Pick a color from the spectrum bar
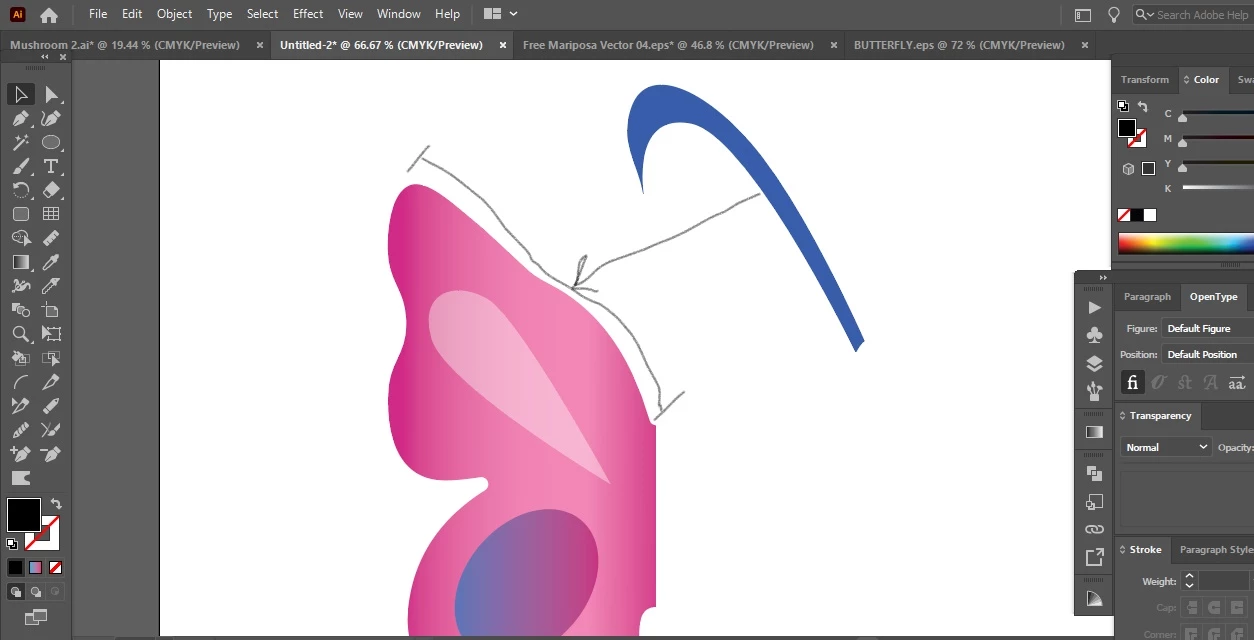 click(1185, 243)
